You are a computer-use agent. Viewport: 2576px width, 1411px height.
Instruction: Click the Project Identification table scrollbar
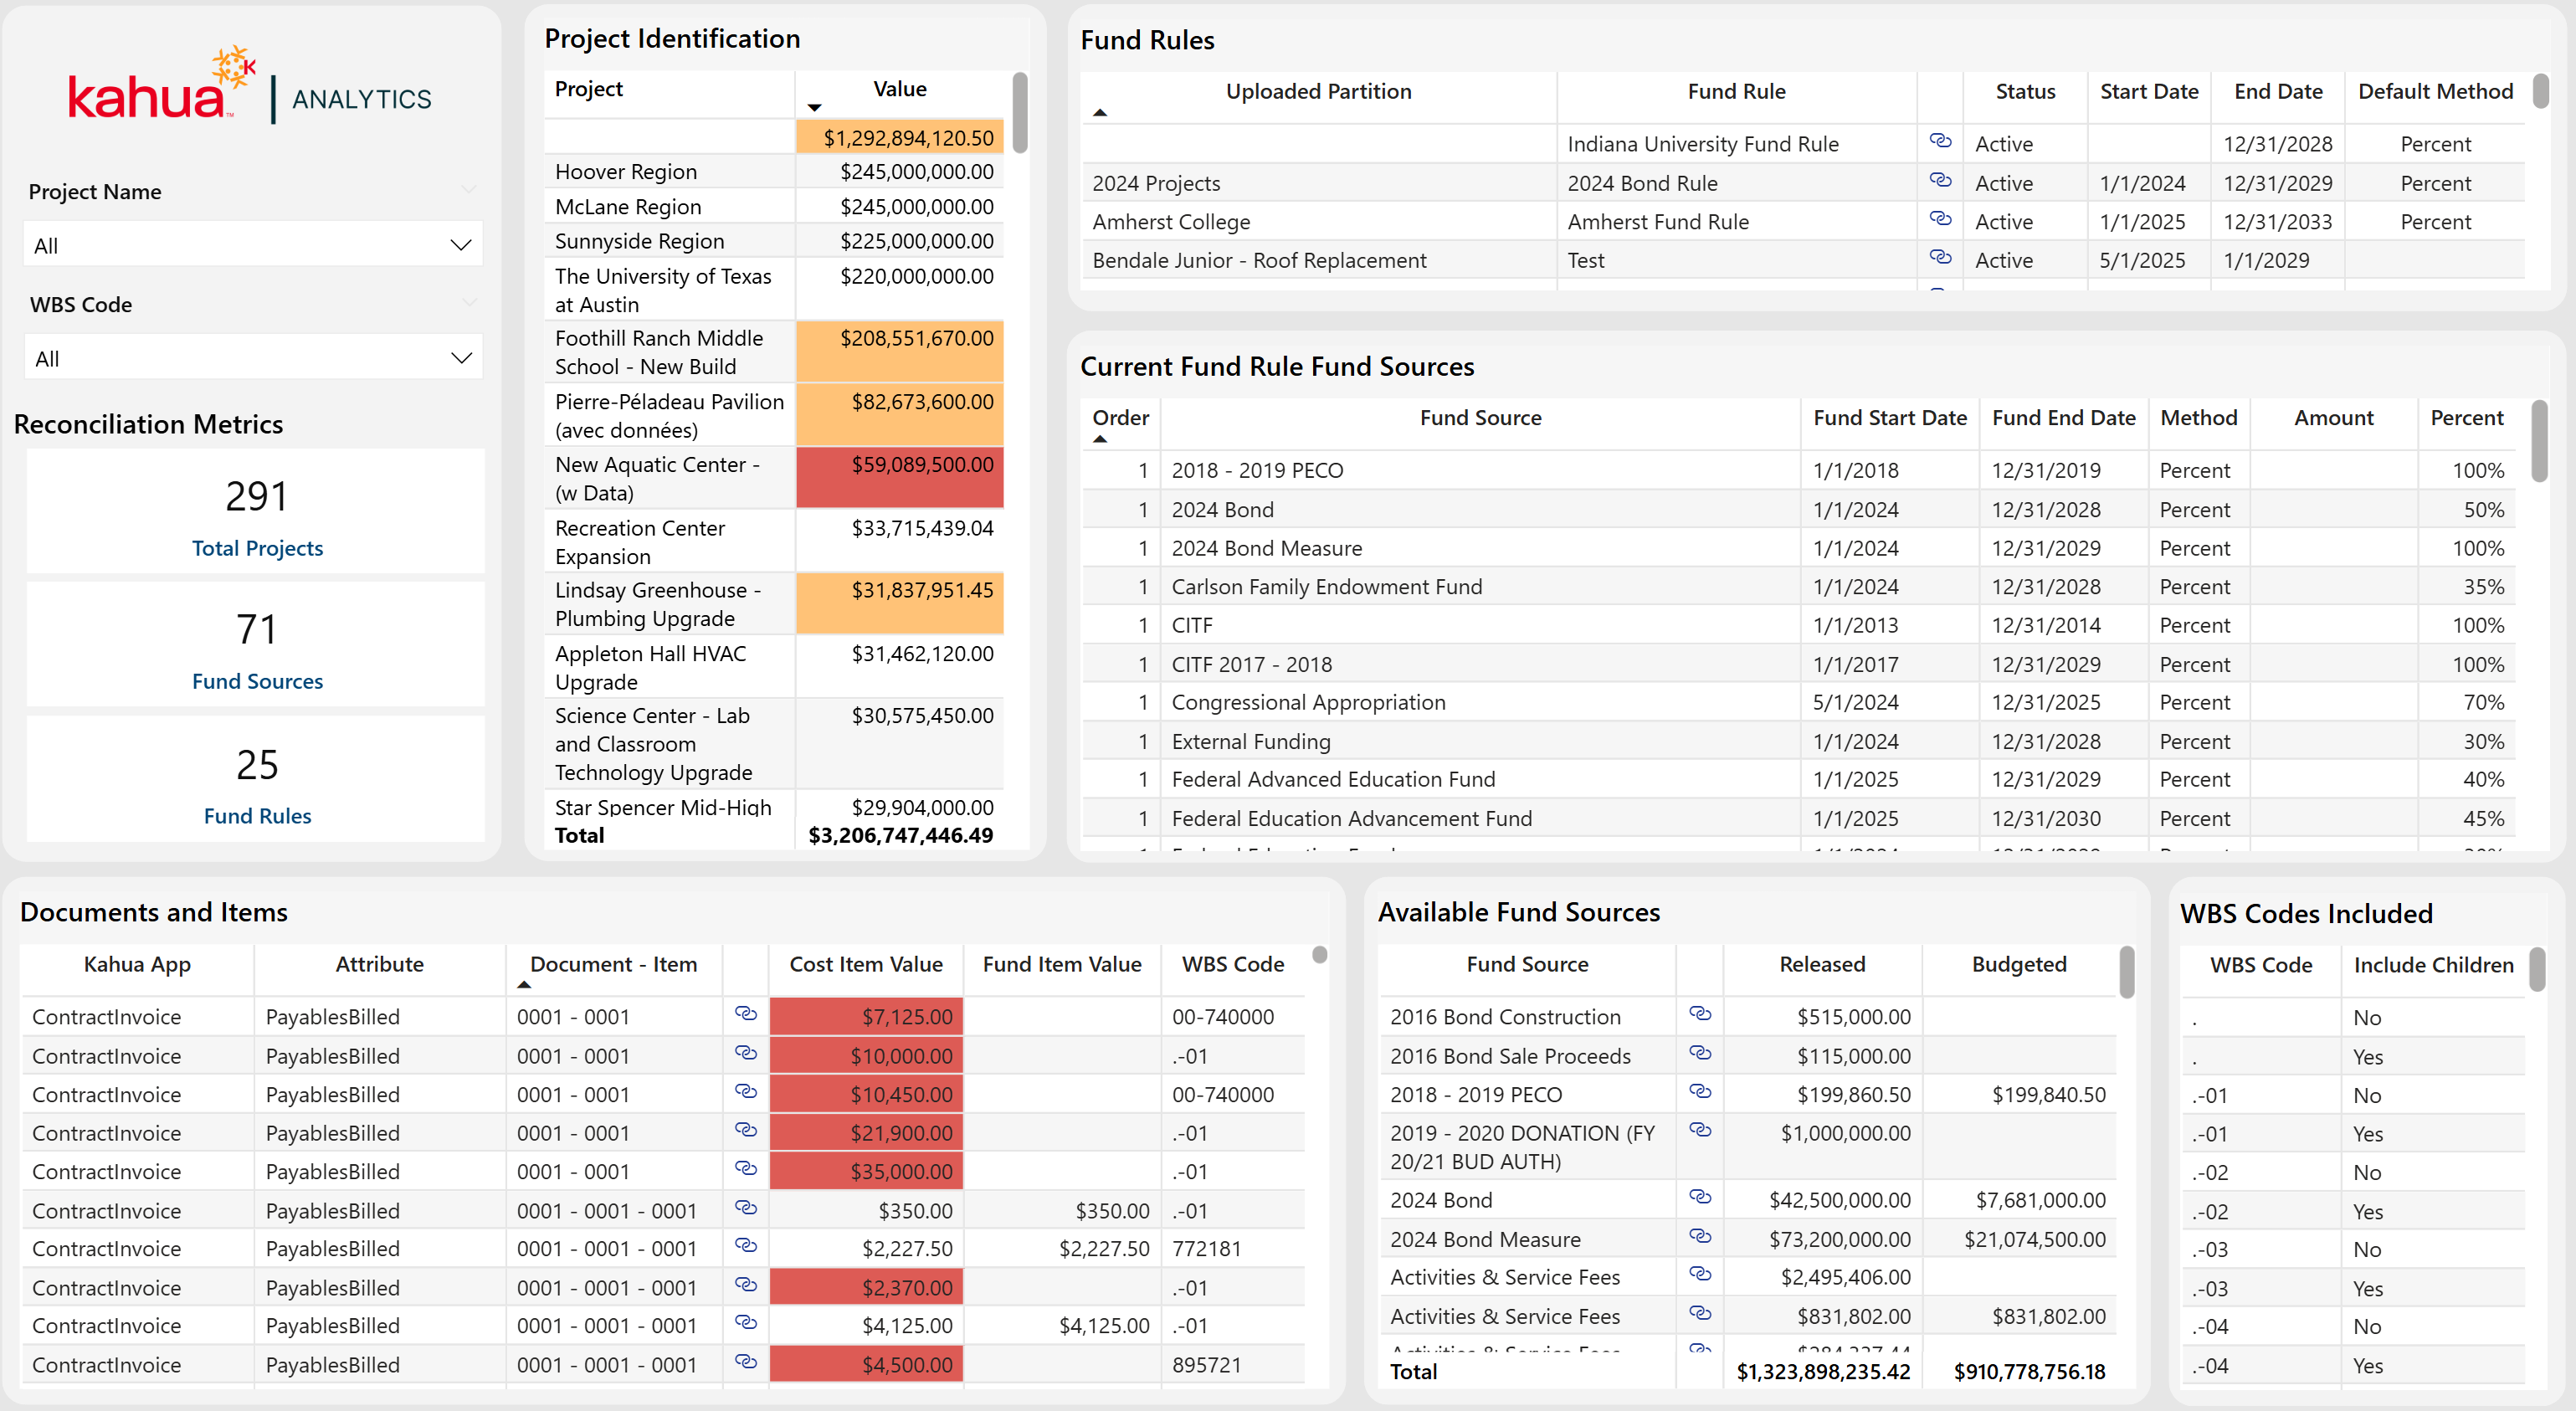[x=1019, y=112]
